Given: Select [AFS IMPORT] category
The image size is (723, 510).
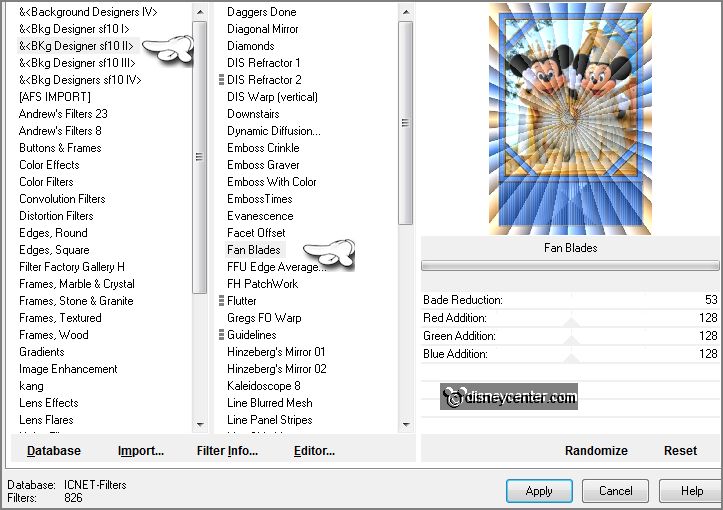Looking at the screenshot, I should 55,97.
